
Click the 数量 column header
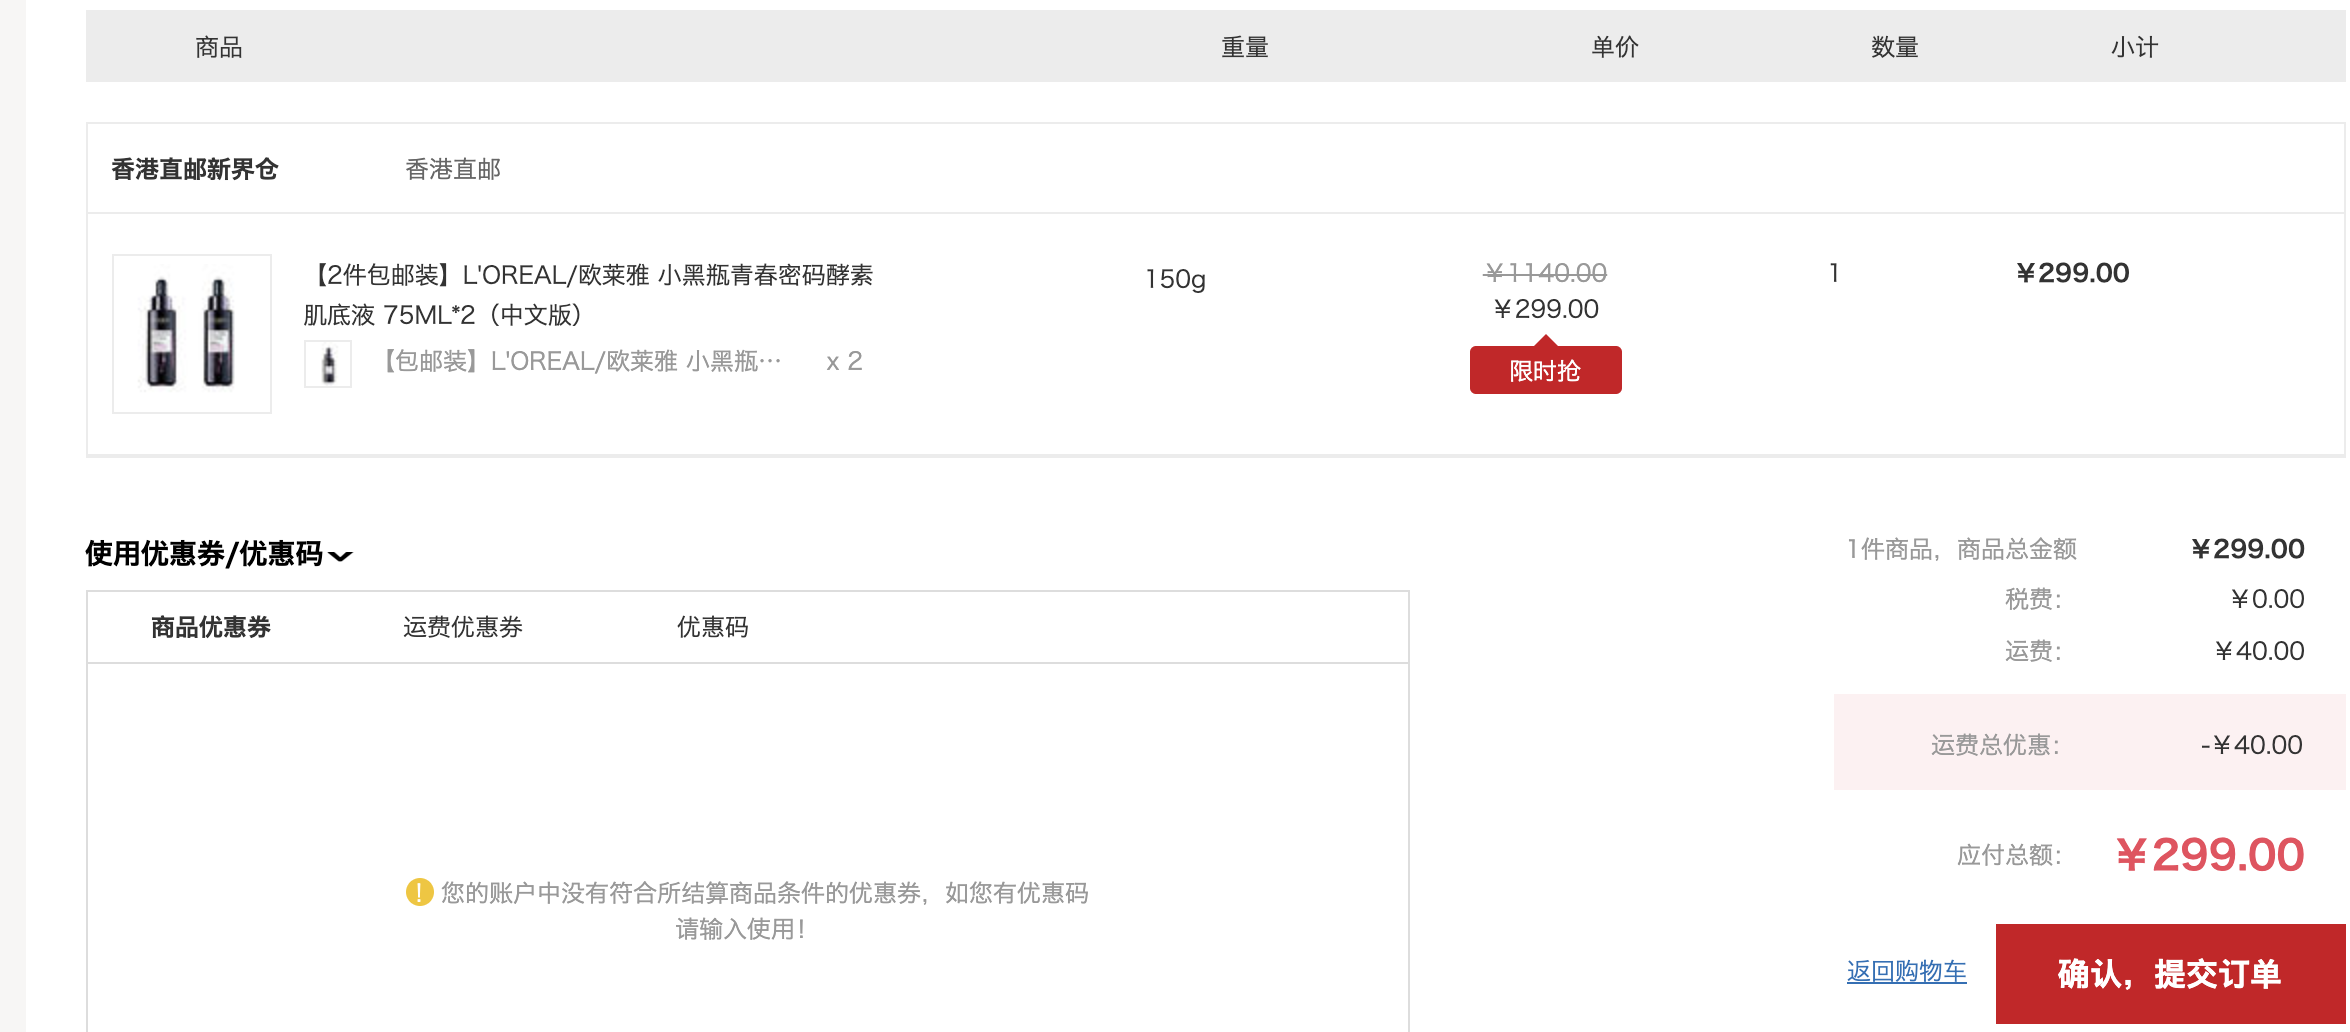tap(1895, 47)
